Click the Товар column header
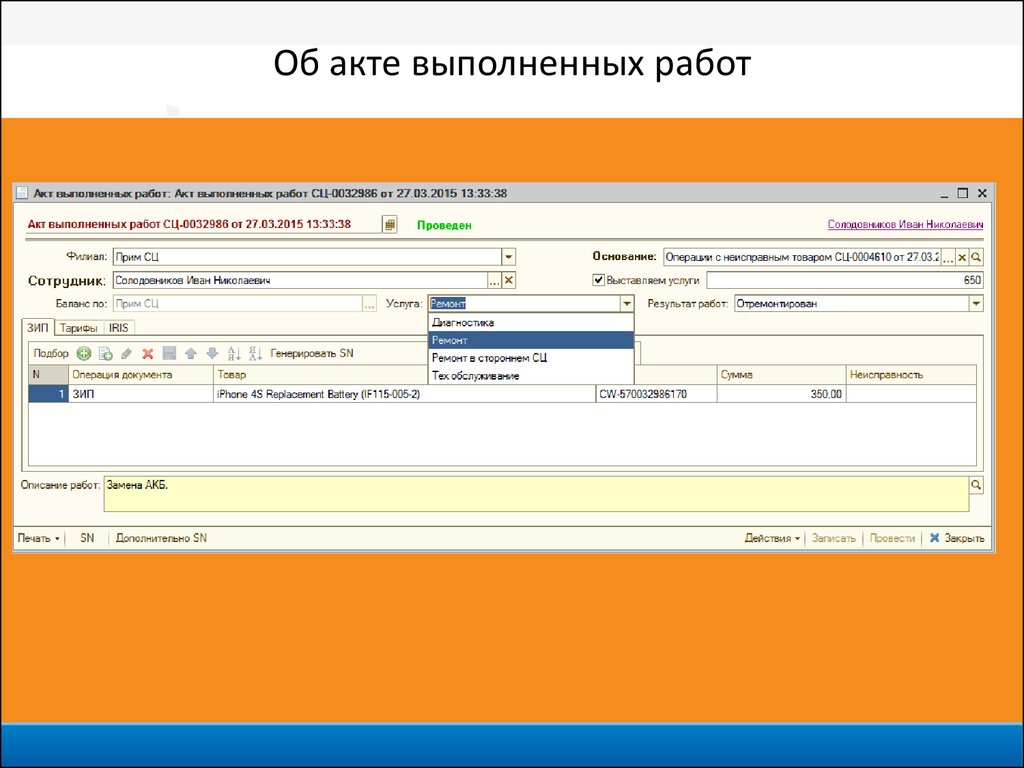Image resolution: width=1024 pixels, height=768 pixels. 320,375
